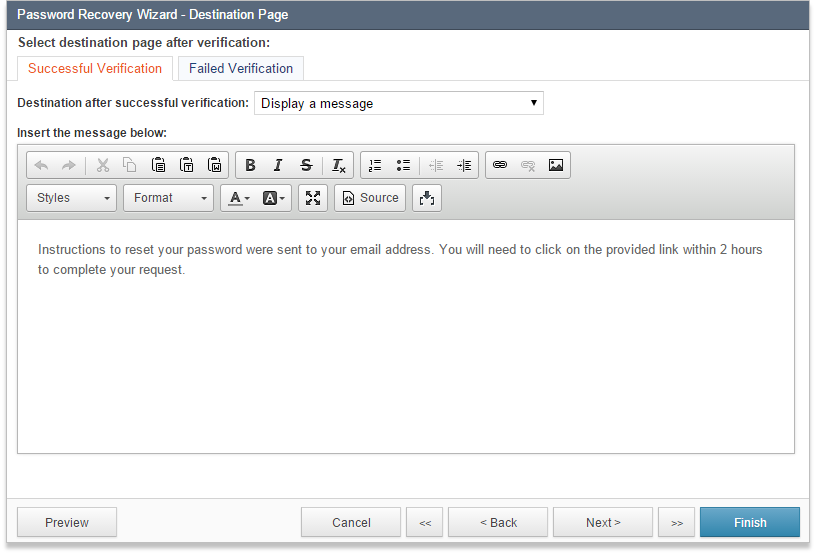Open the Background Color picker
Screen dimensions: 816x554
pyautogui.click(x=274, y=198)
